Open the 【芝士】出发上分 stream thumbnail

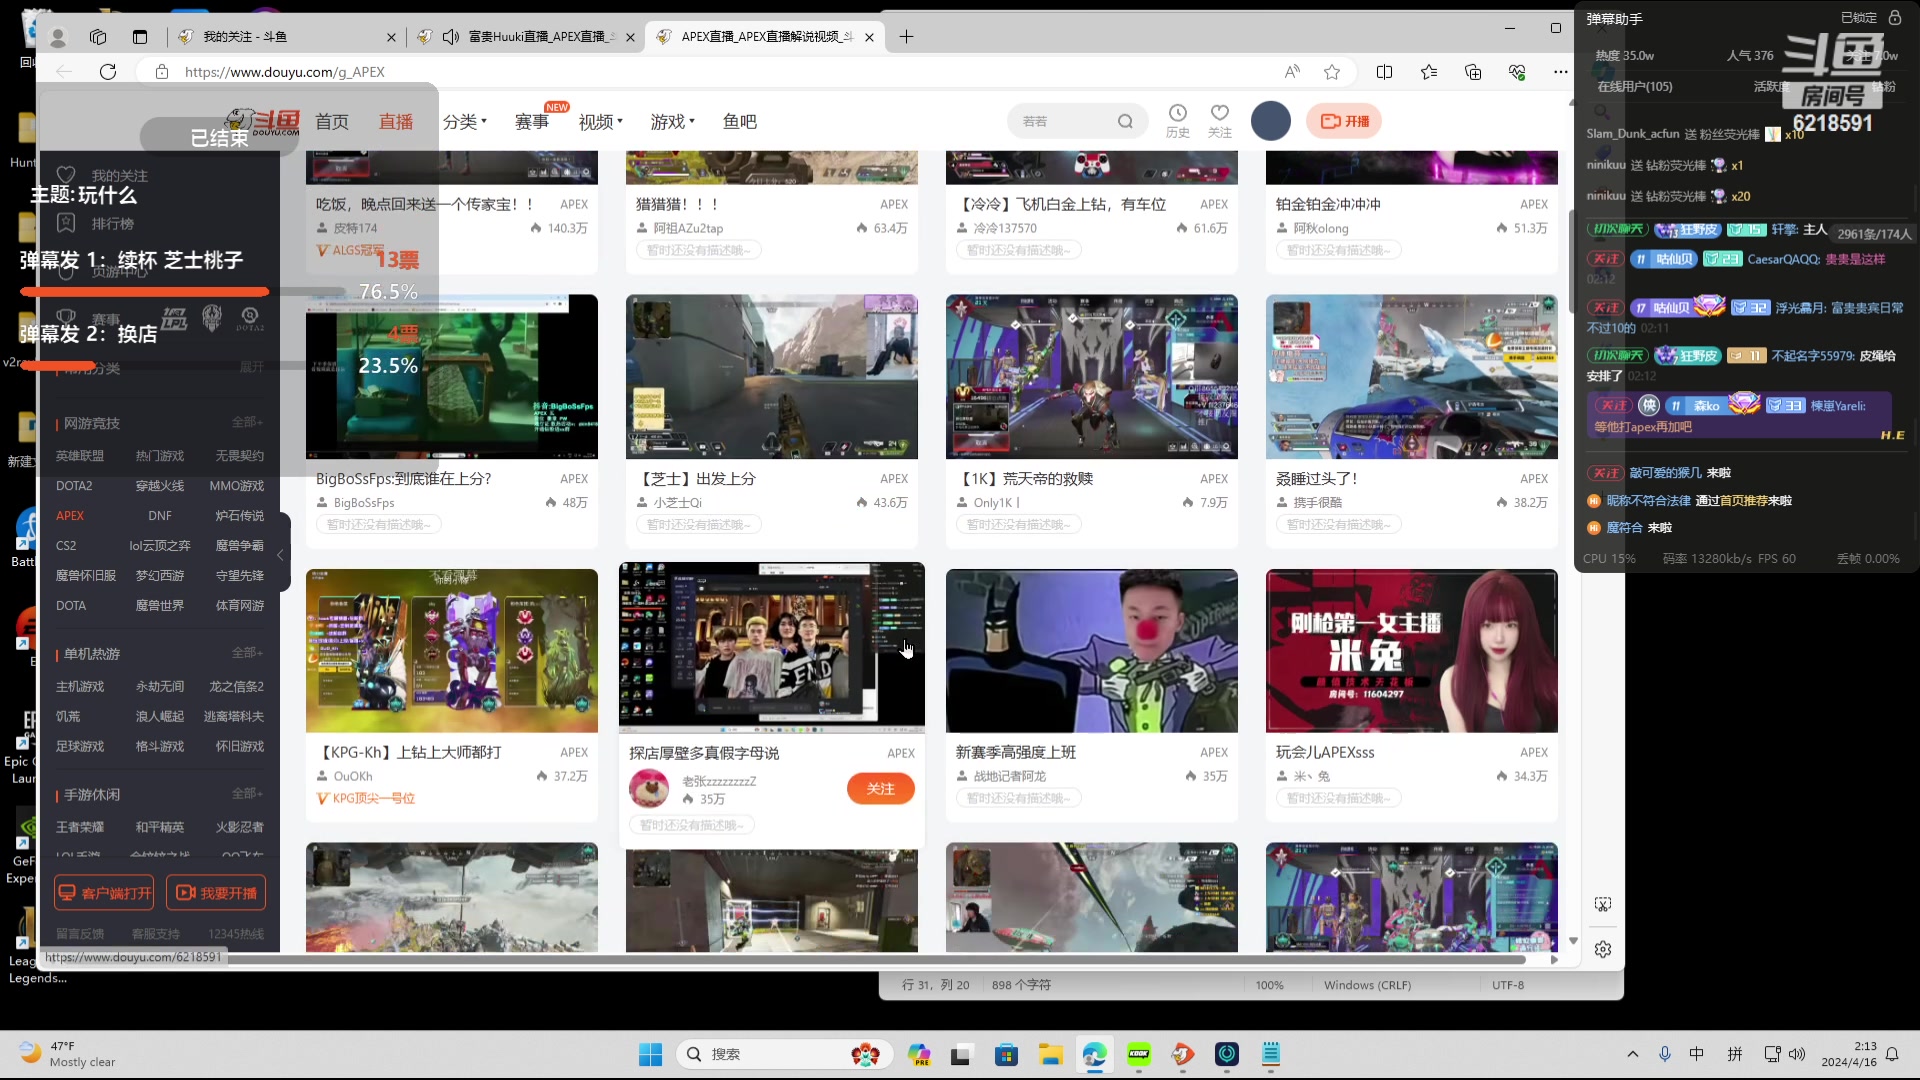(772, 376)
